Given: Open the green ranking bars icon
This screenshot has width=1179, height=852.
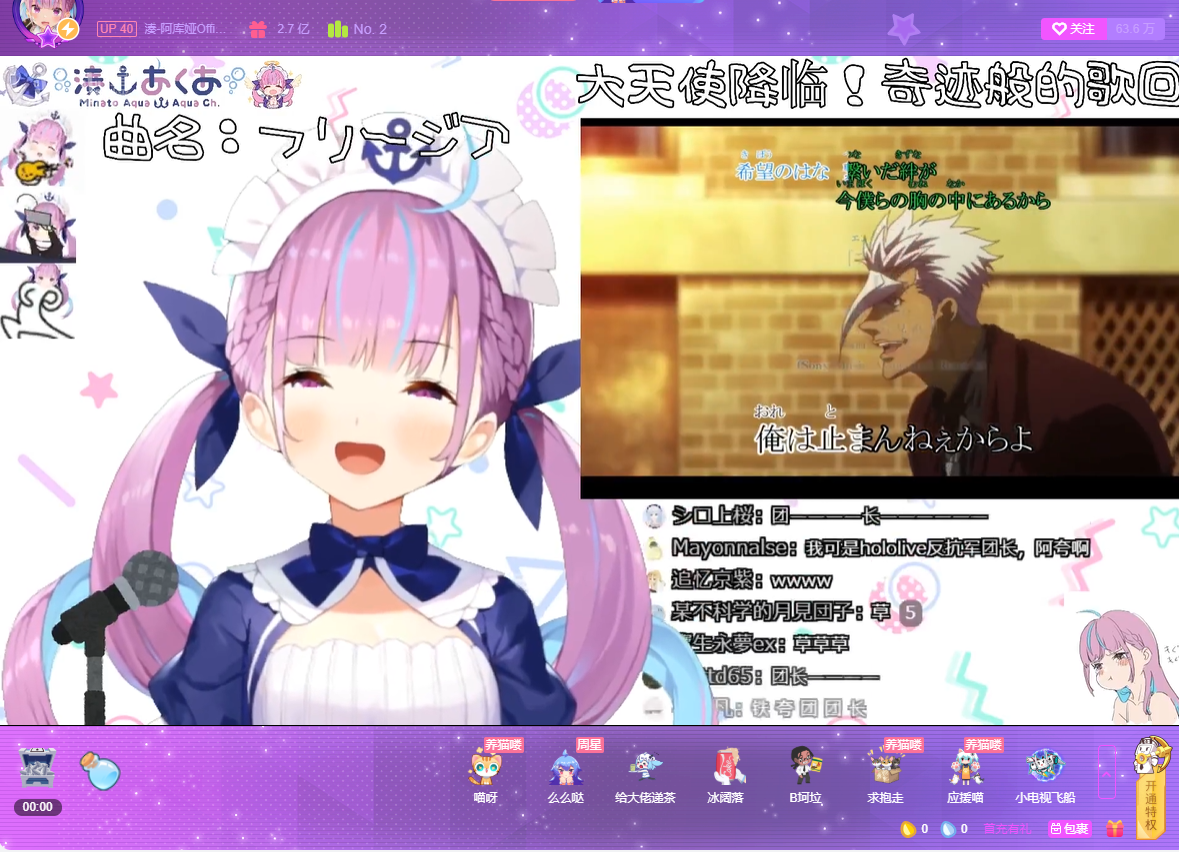Looking at the screenshot, I should point(338,29).
